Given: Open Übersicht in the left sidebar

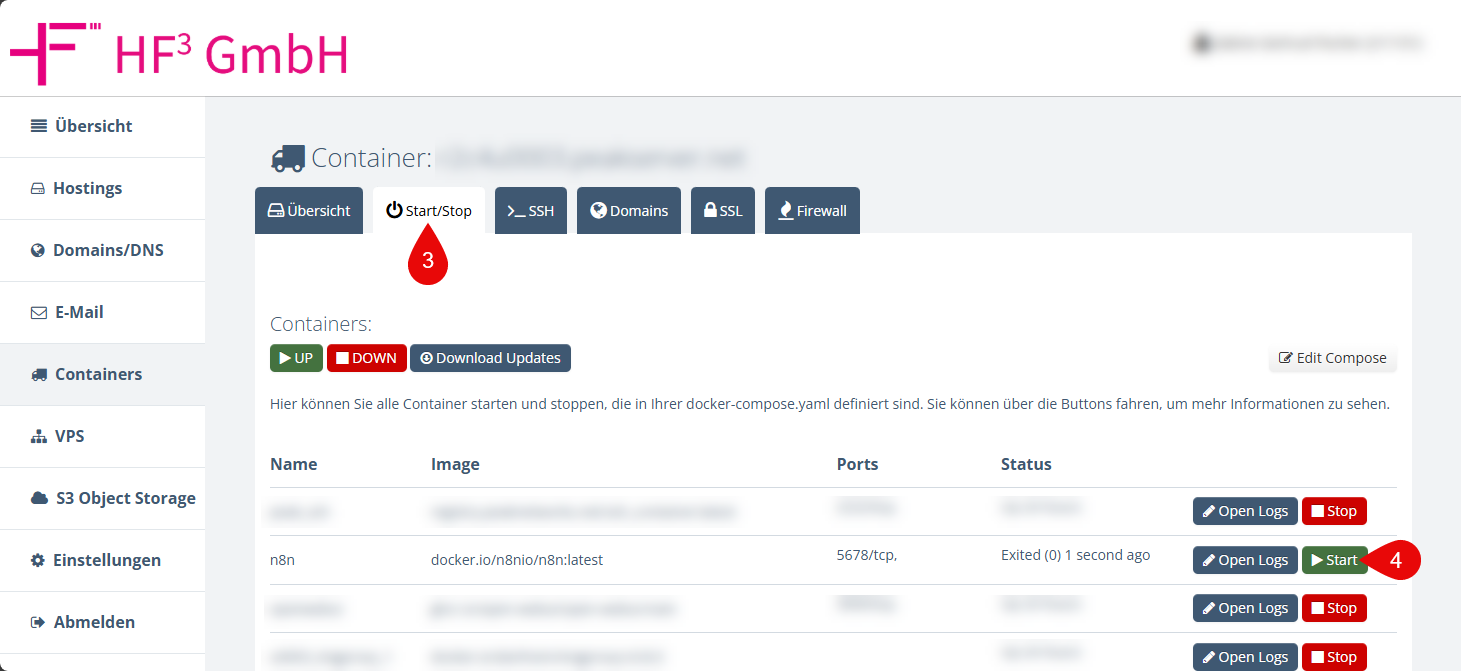Looking at the screenshot, I should pyautogui.click(x=93, y=126).
